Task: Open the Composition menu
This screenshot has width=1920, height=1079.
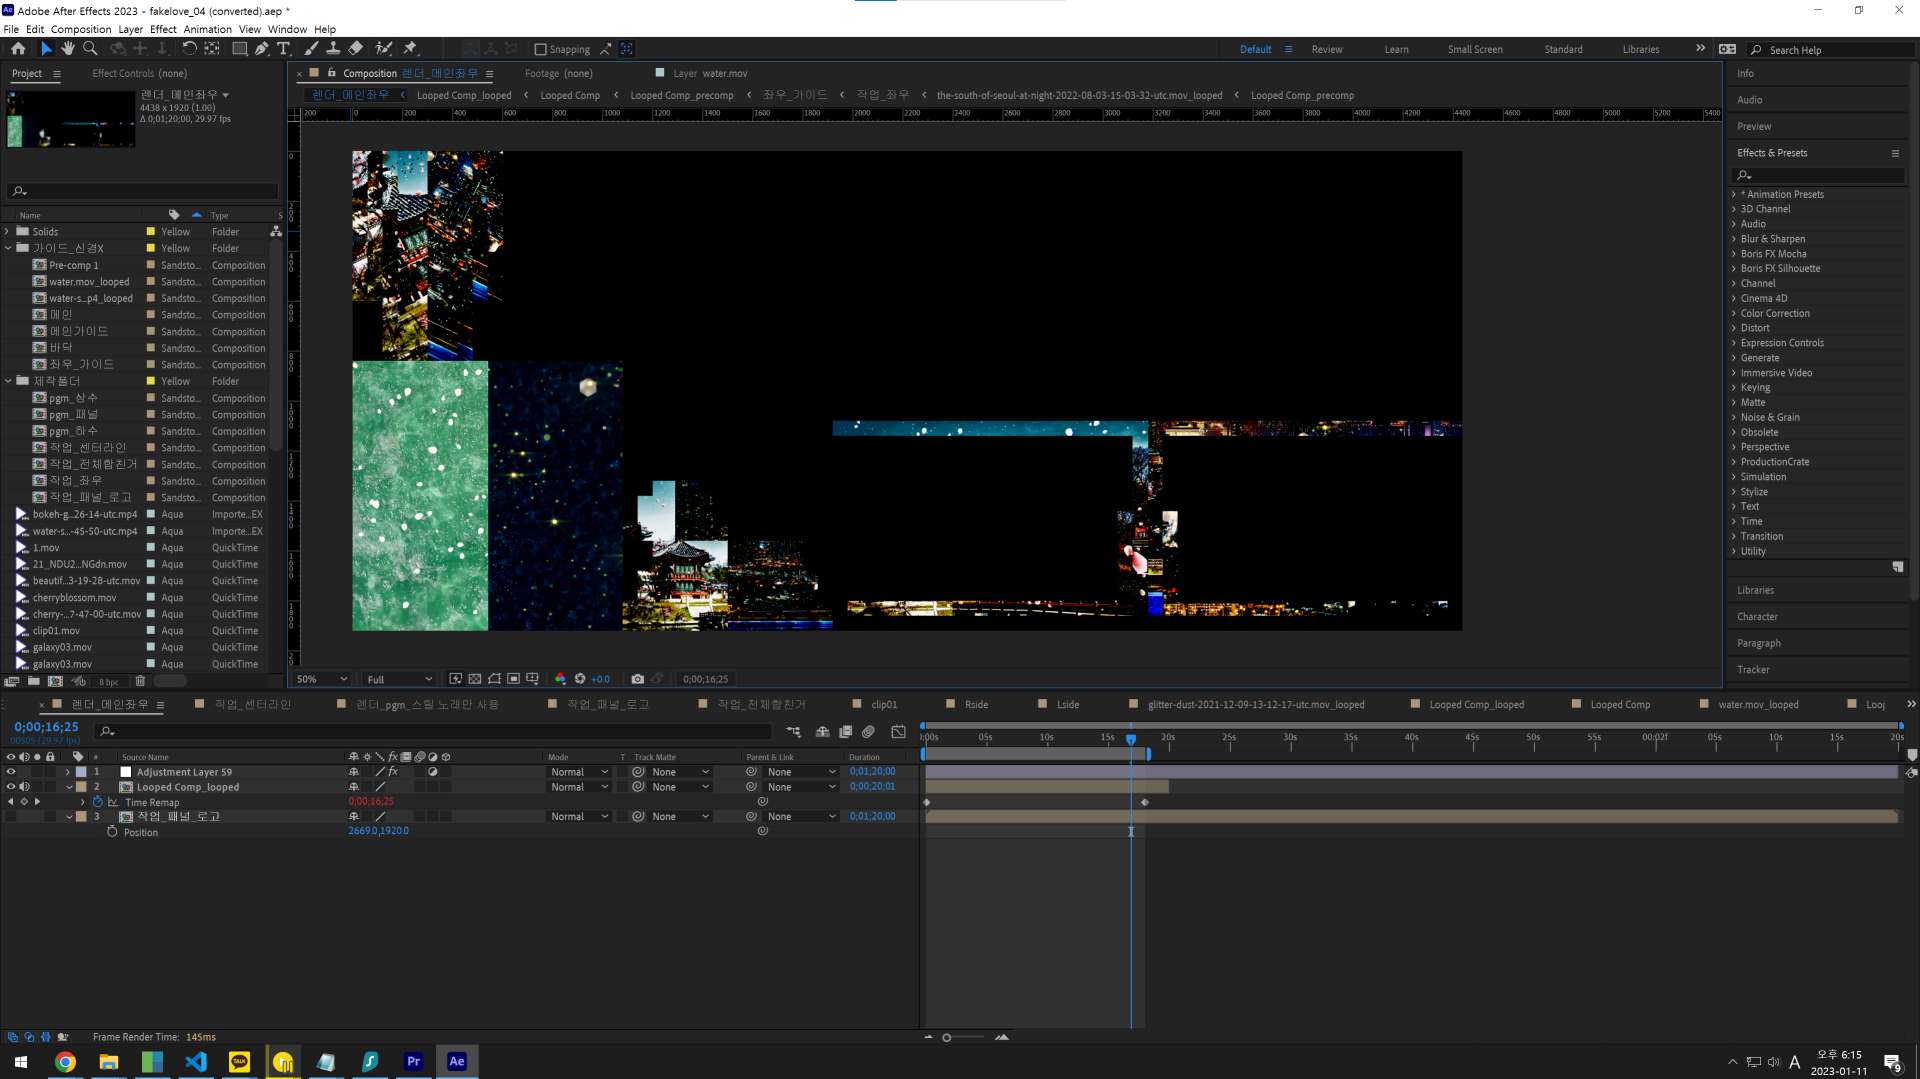Action: coord(81,29)
